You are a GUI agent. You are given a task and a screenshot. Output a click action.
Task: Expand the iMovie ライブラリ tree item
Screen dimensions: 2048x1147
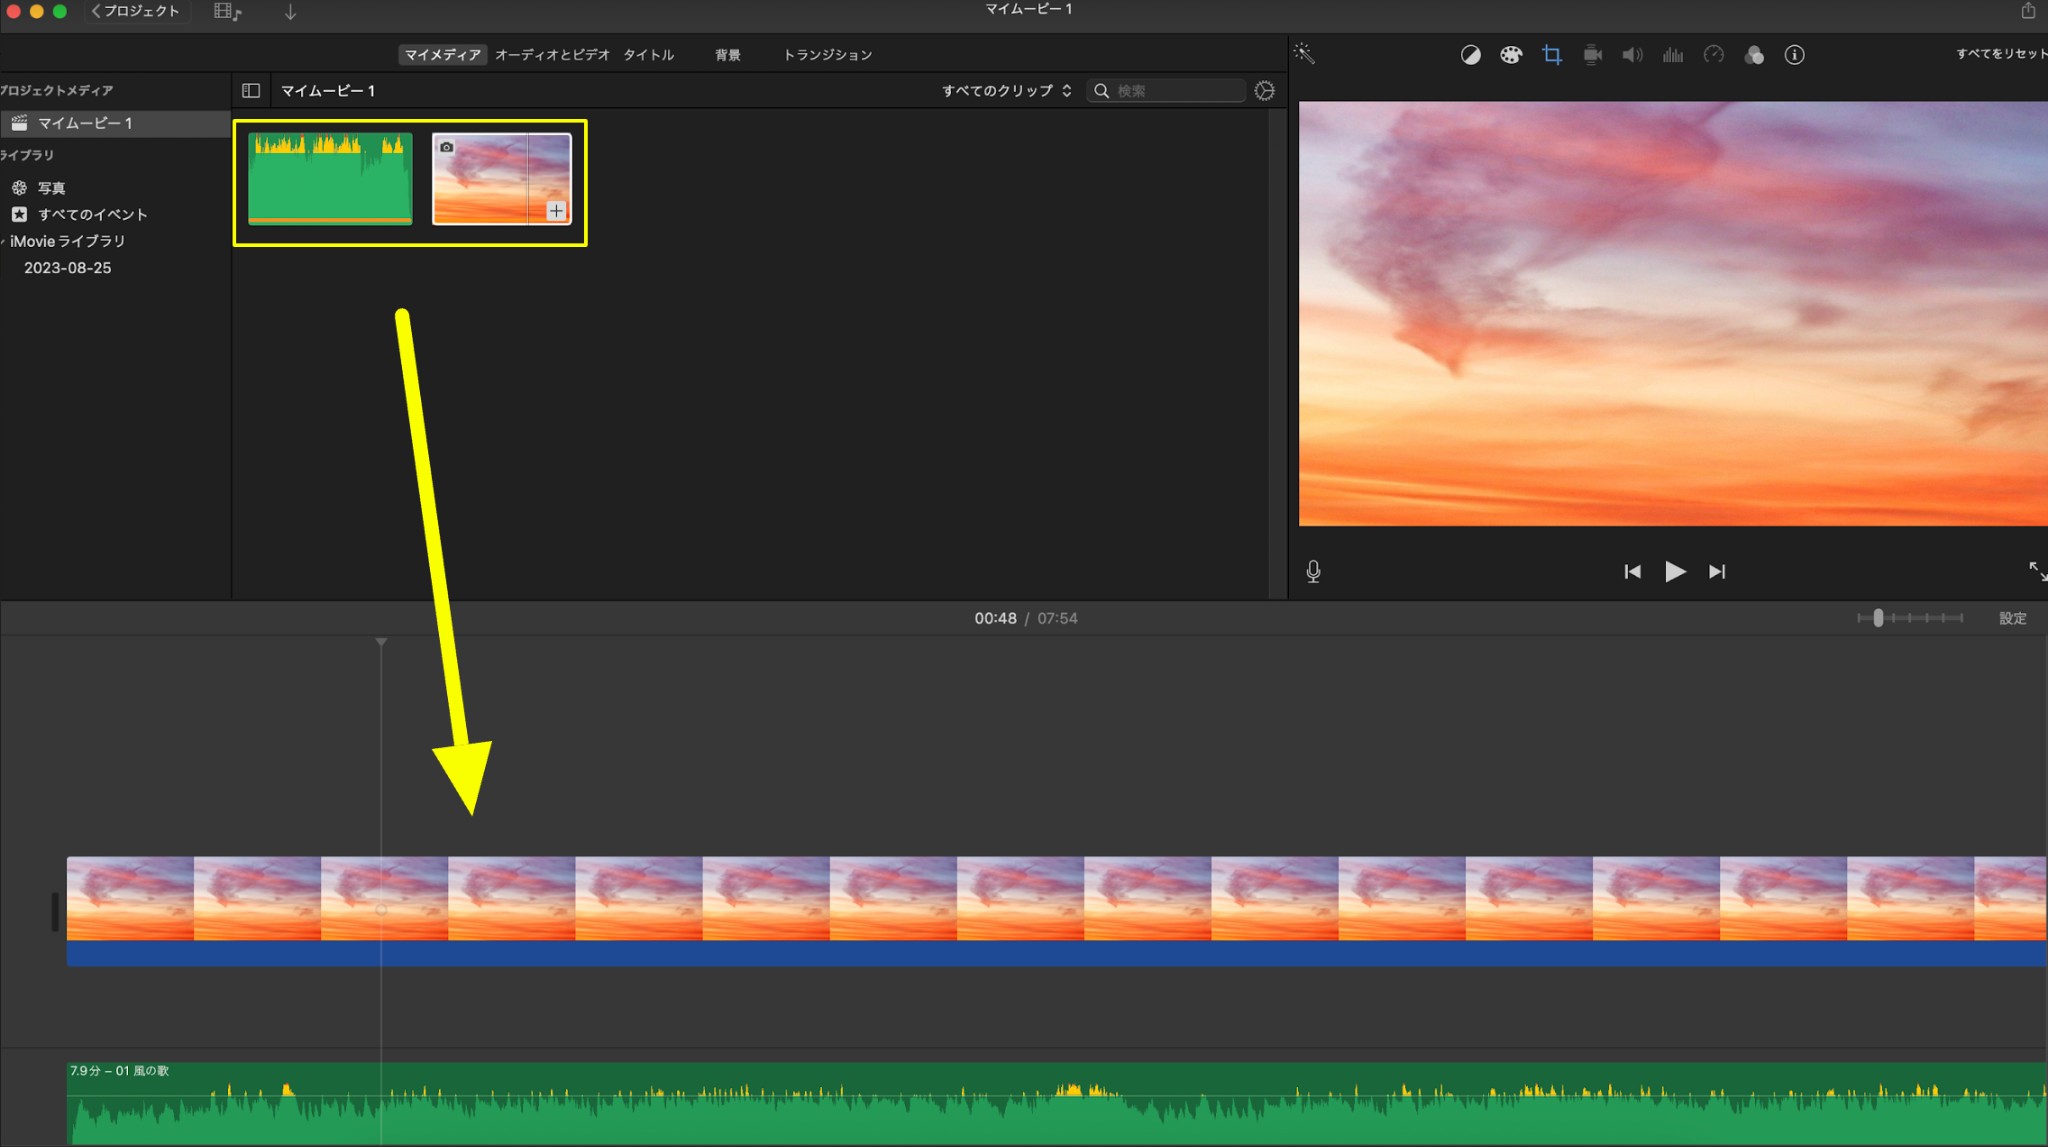click(x=4, y=241)
